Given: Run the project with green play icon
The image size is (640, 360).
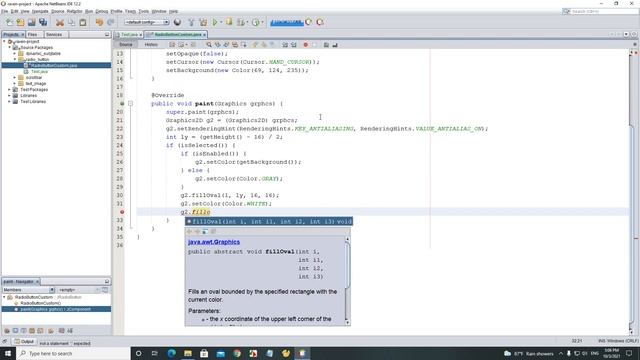Looking at the screenshot, I should [215, 22].
